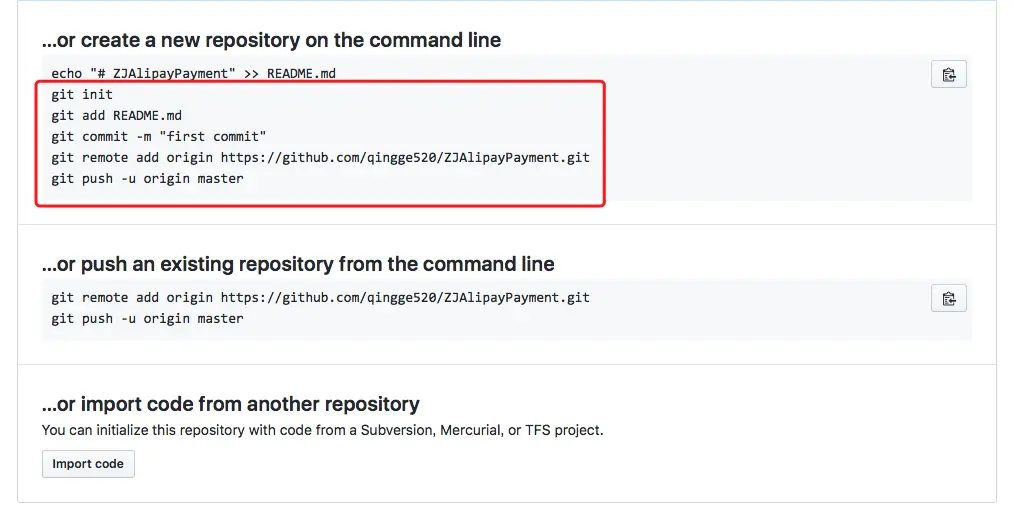Click the "git init" command line
Screen dimensions: 1014x515
(82, 94)
